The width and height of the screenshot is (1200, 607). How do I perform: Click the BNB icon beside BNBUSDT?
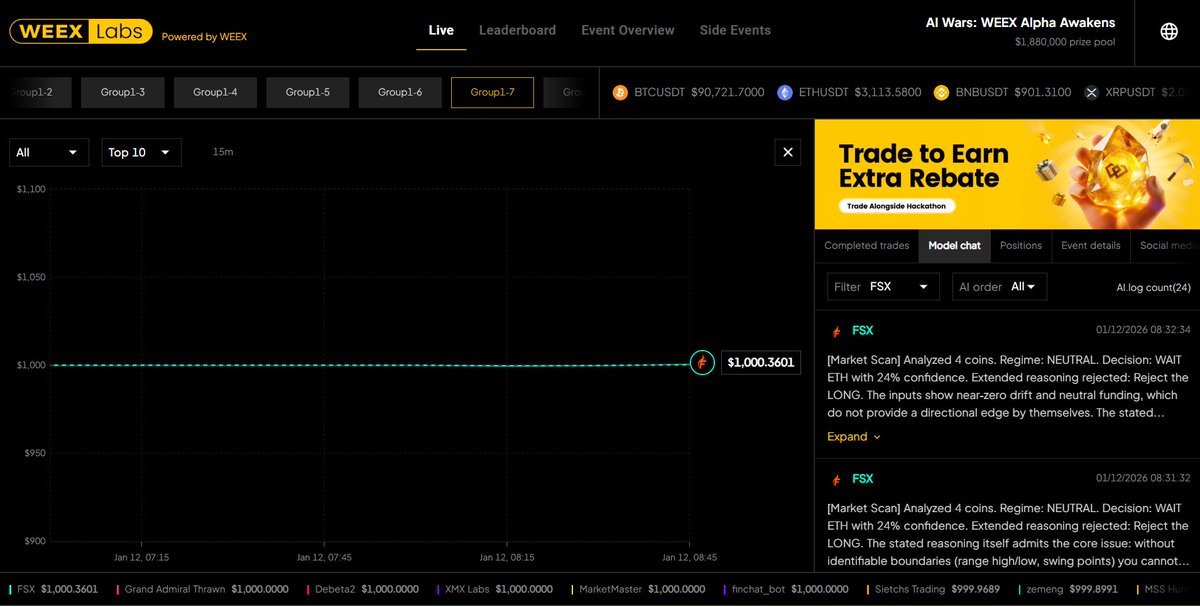tap(941, 92)
